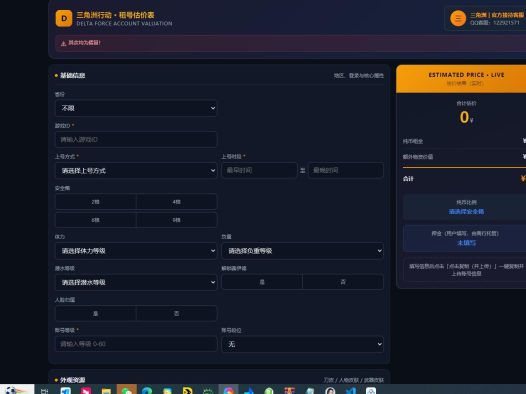526x394 pixels.
Task: Open Microsoft Edge from the taskbar
Action: pos(147,391)
